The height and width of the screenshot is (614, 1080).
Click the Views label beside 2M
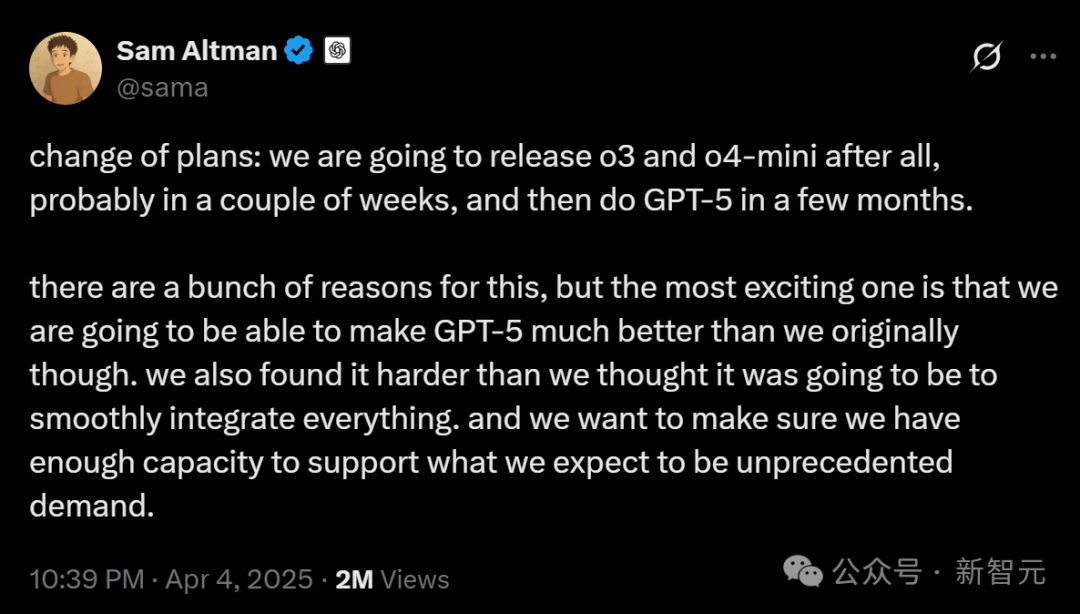pyautogui.click(x=415, y=580)
